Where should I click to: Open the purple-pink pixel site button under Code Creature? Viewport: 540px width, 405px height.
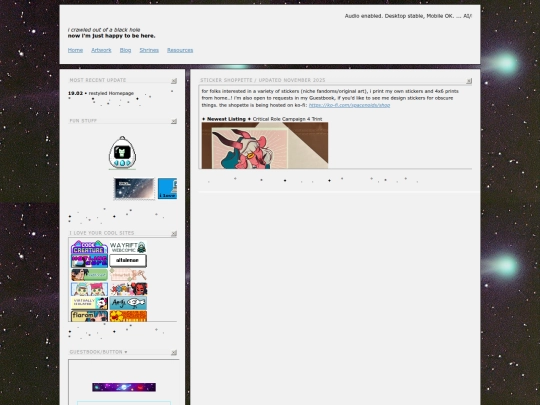click(89, 261)
